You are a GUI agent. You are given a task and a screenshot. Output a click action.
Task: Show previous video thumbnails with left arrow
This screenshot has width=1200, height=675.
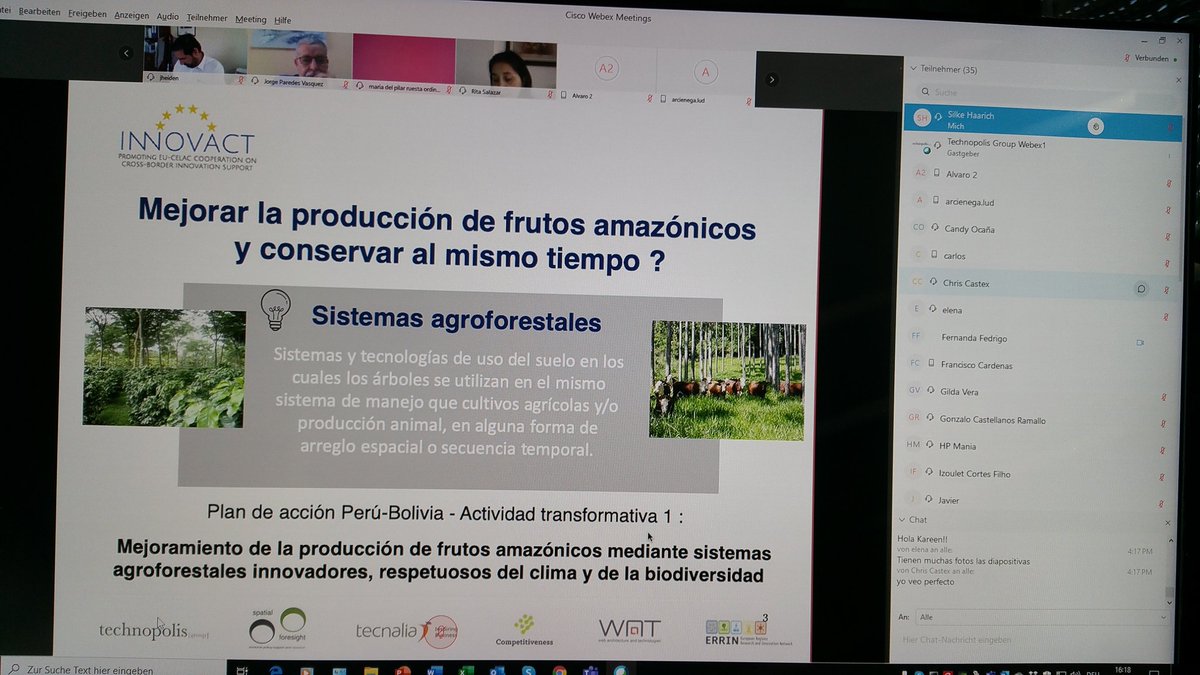(125, 54)
